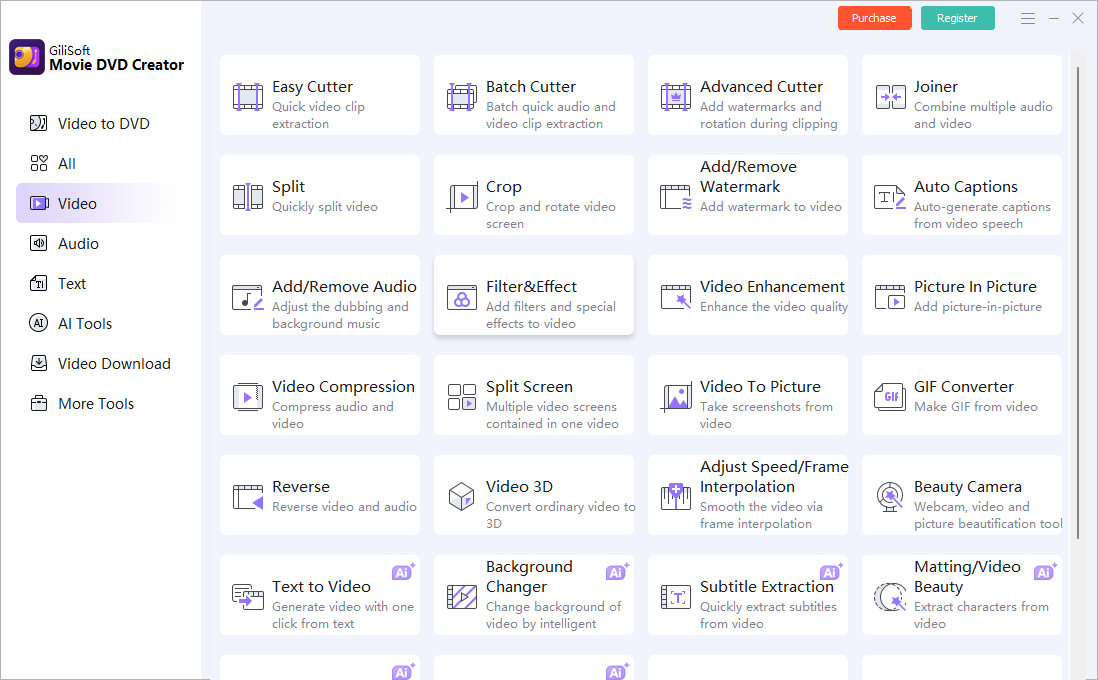Open the Split video icon
Screen dimensions: 1098x680
click(248, 197)
